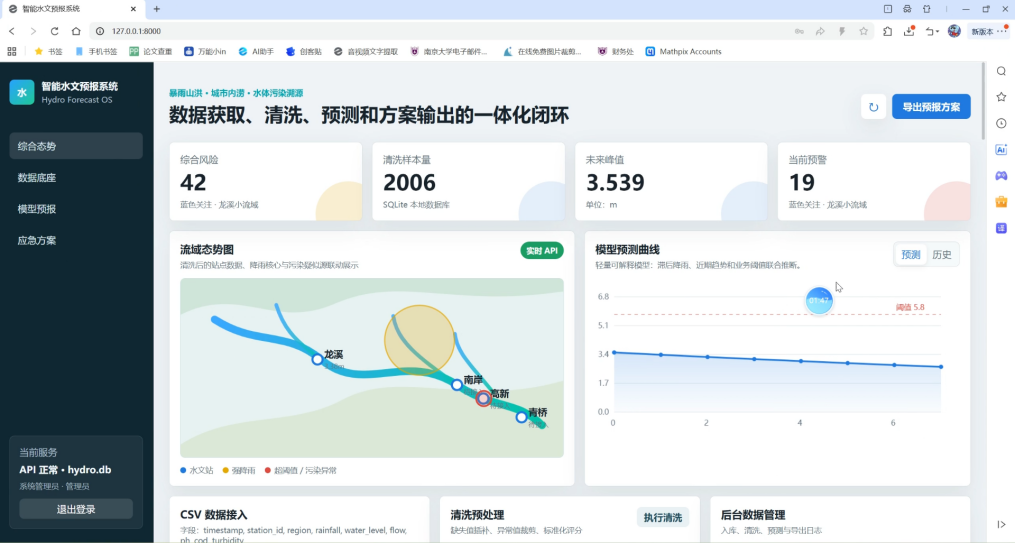Viewport: 1015px width, 543px height.
Task: Click 退出登录 button
Action: 76,509
